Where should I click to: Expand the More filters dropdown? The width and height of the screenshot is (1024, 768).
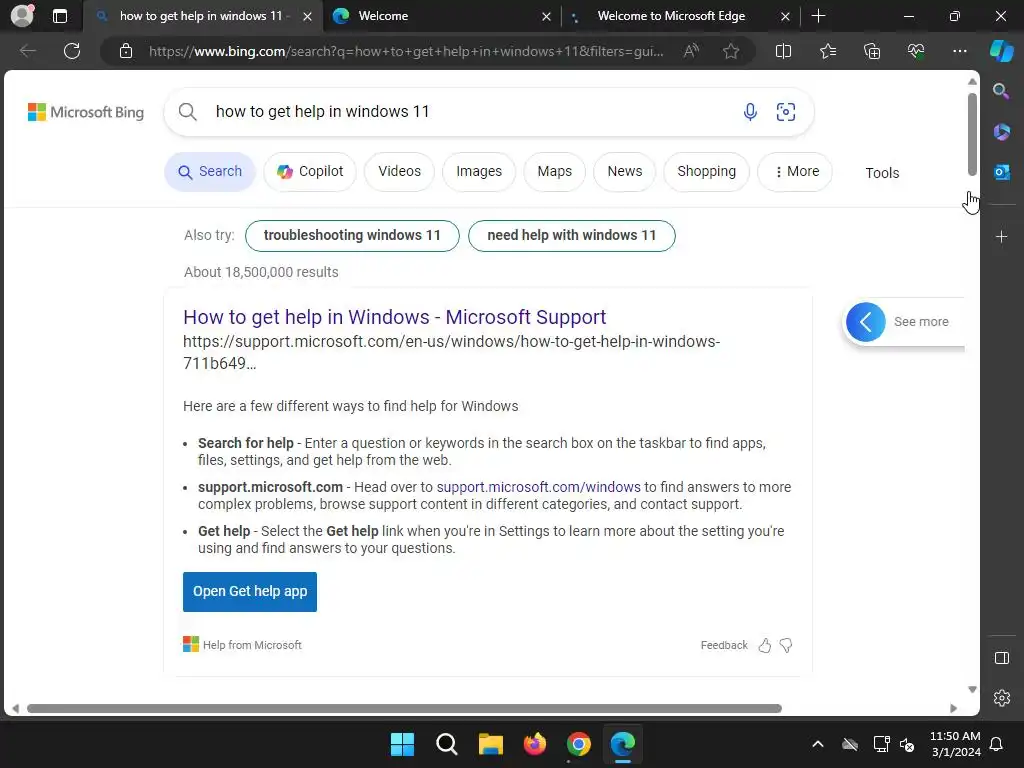[795, 172]
